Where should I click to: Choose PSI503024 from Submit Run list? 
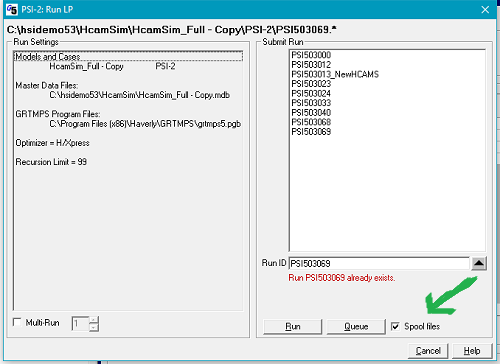click(311, 93)
